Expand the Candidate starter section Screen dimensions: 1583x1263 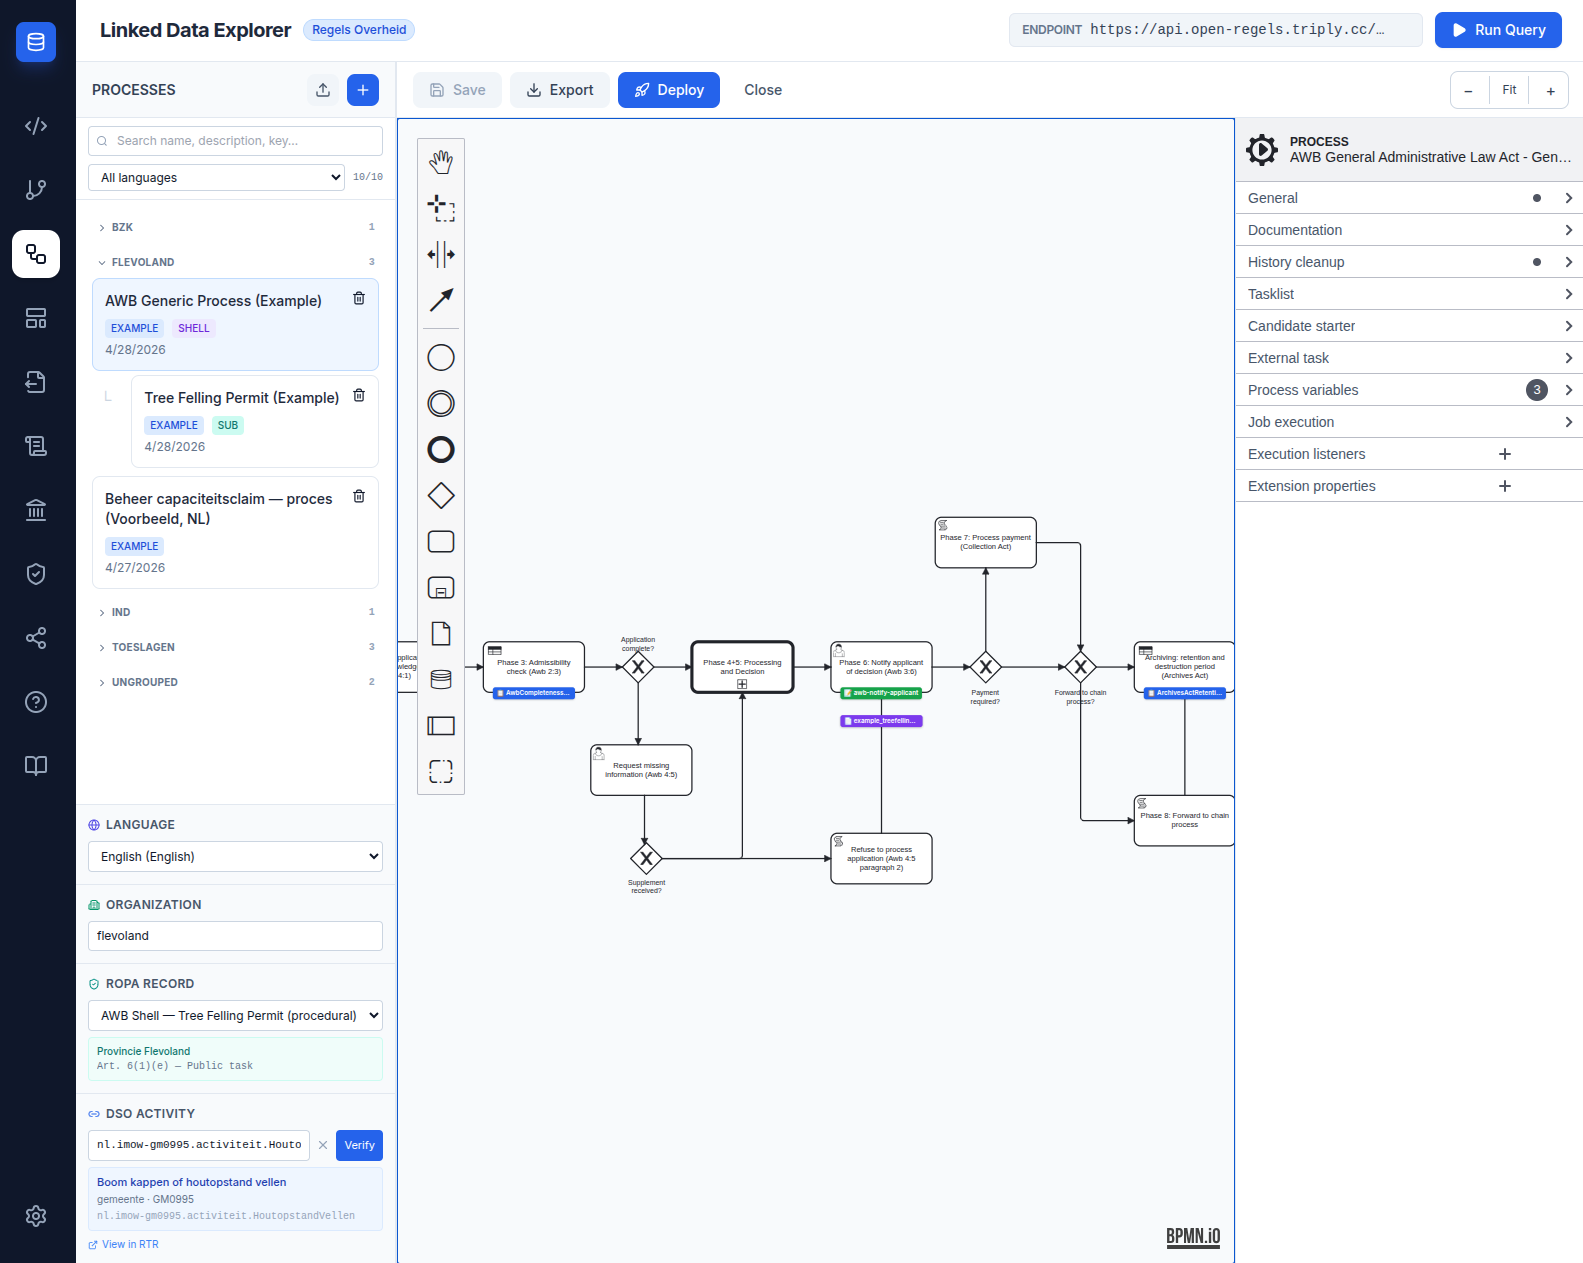[x=1409, y=326]
